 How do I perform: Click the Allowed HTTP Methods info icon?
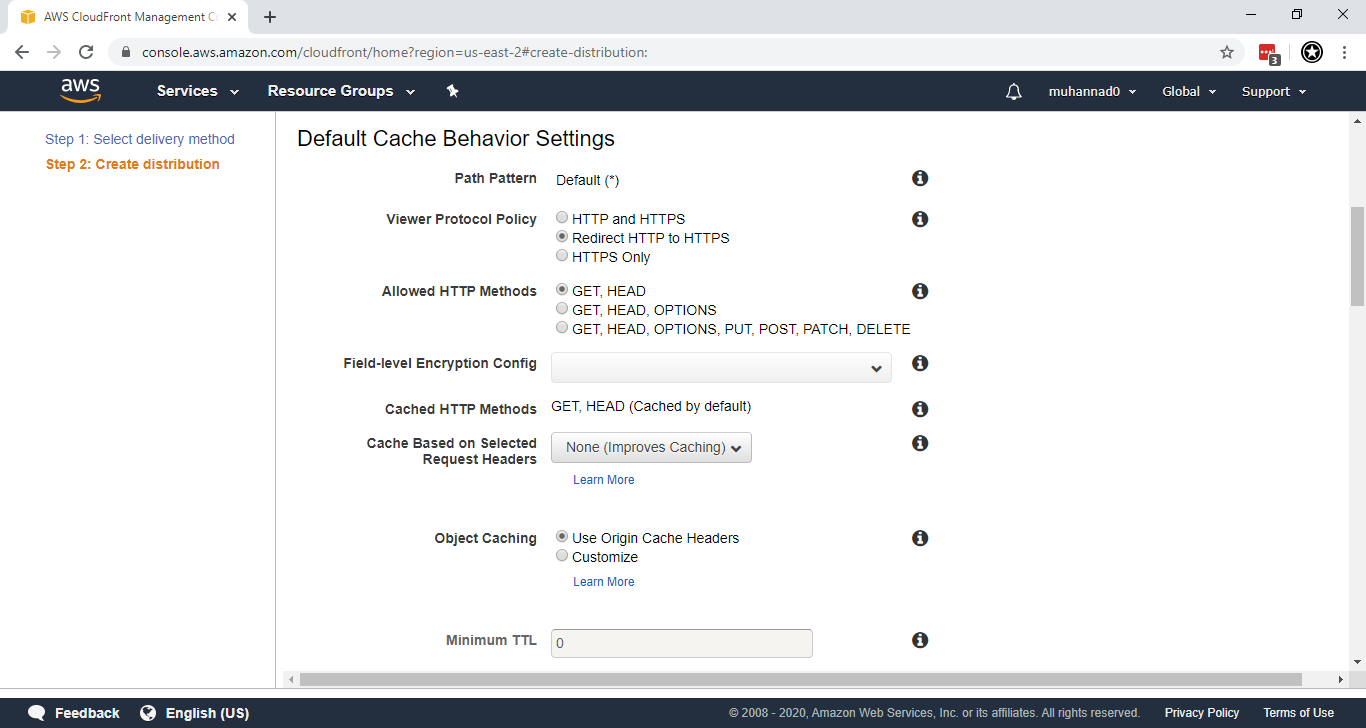tap(919, 290)
